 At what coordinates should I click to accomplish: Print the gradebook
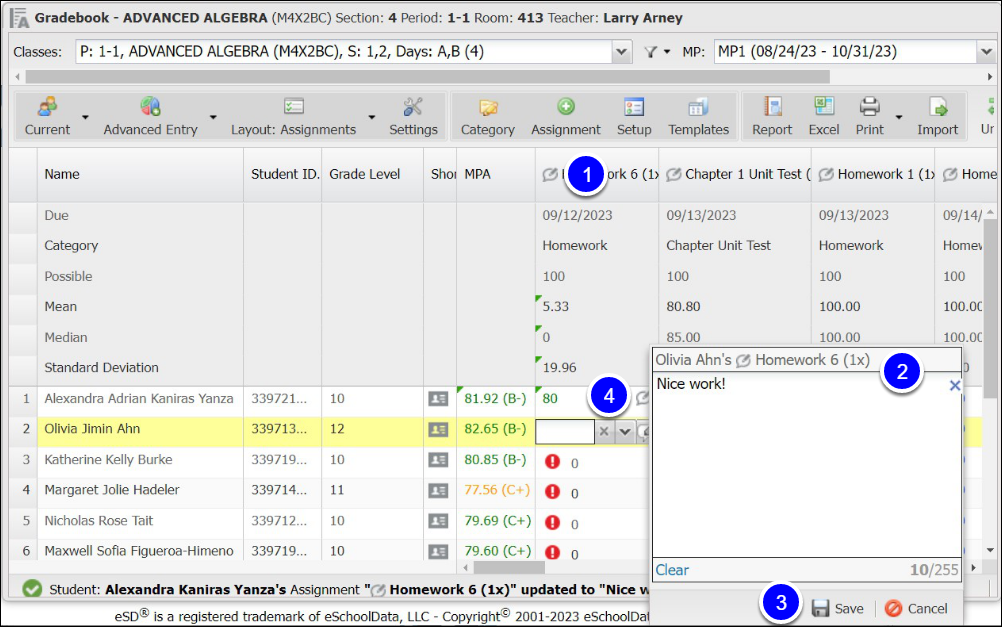pyautogui.click(x=869, y=116)
